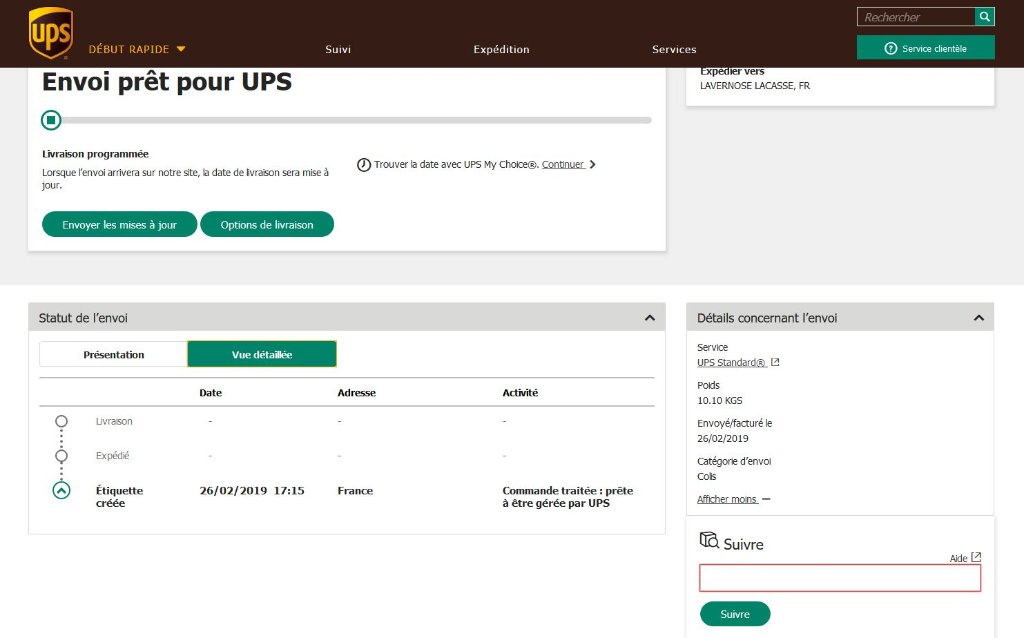Open the Expédition menu

pos(501,49)
